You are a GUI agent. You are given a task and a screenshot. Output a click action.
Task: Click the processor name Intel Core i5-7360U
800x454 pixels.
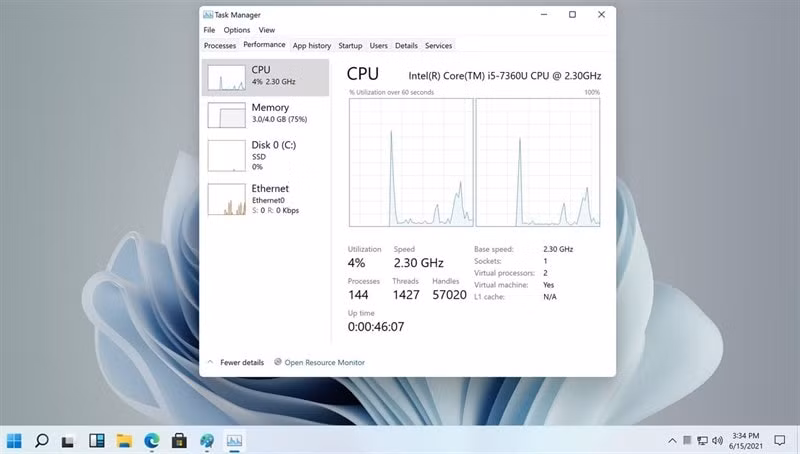pyautogui.click(x=505, y=76)
